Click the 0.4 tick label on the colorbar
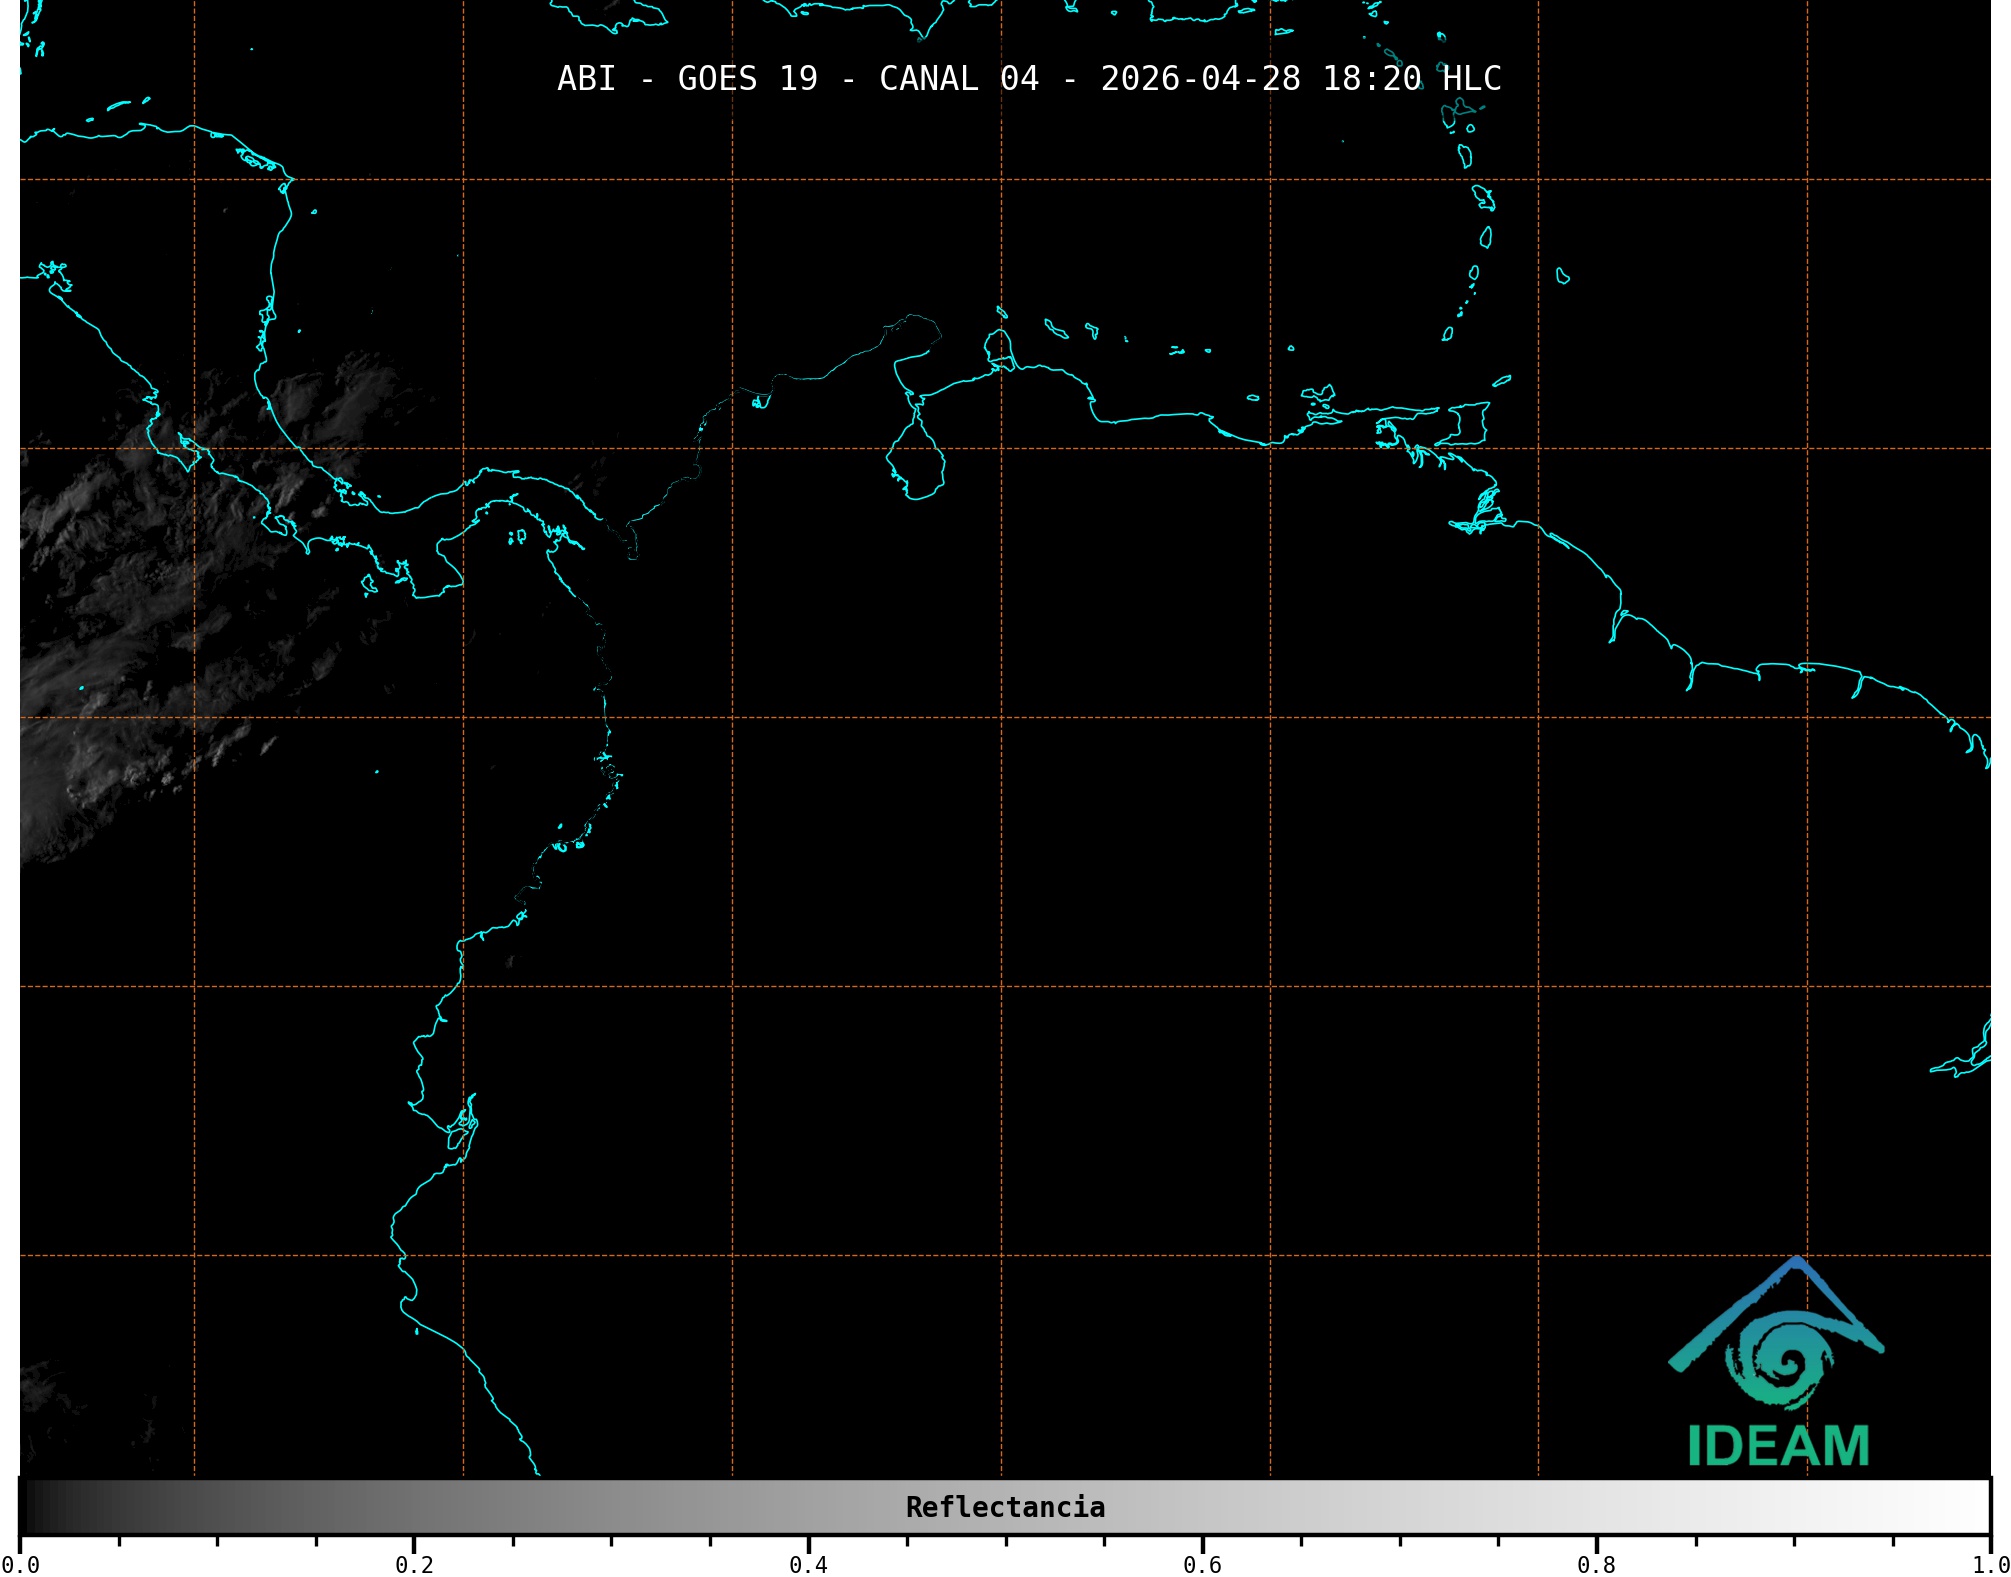 coord(808,1565)
